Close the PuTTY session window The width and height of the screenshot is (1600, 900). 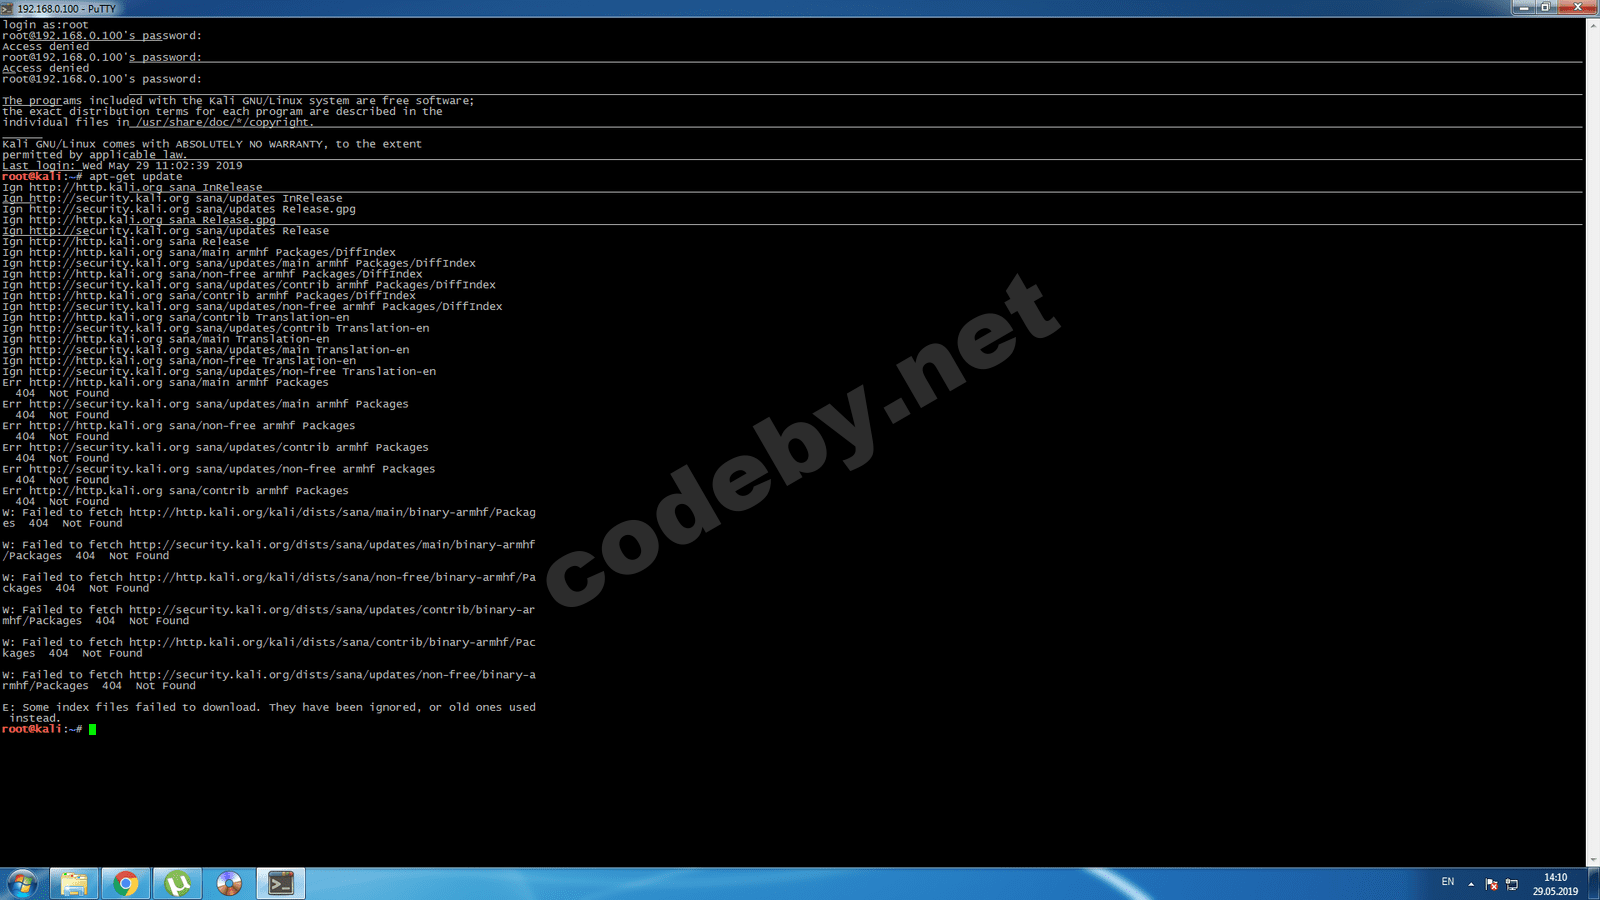(1578, 8)
